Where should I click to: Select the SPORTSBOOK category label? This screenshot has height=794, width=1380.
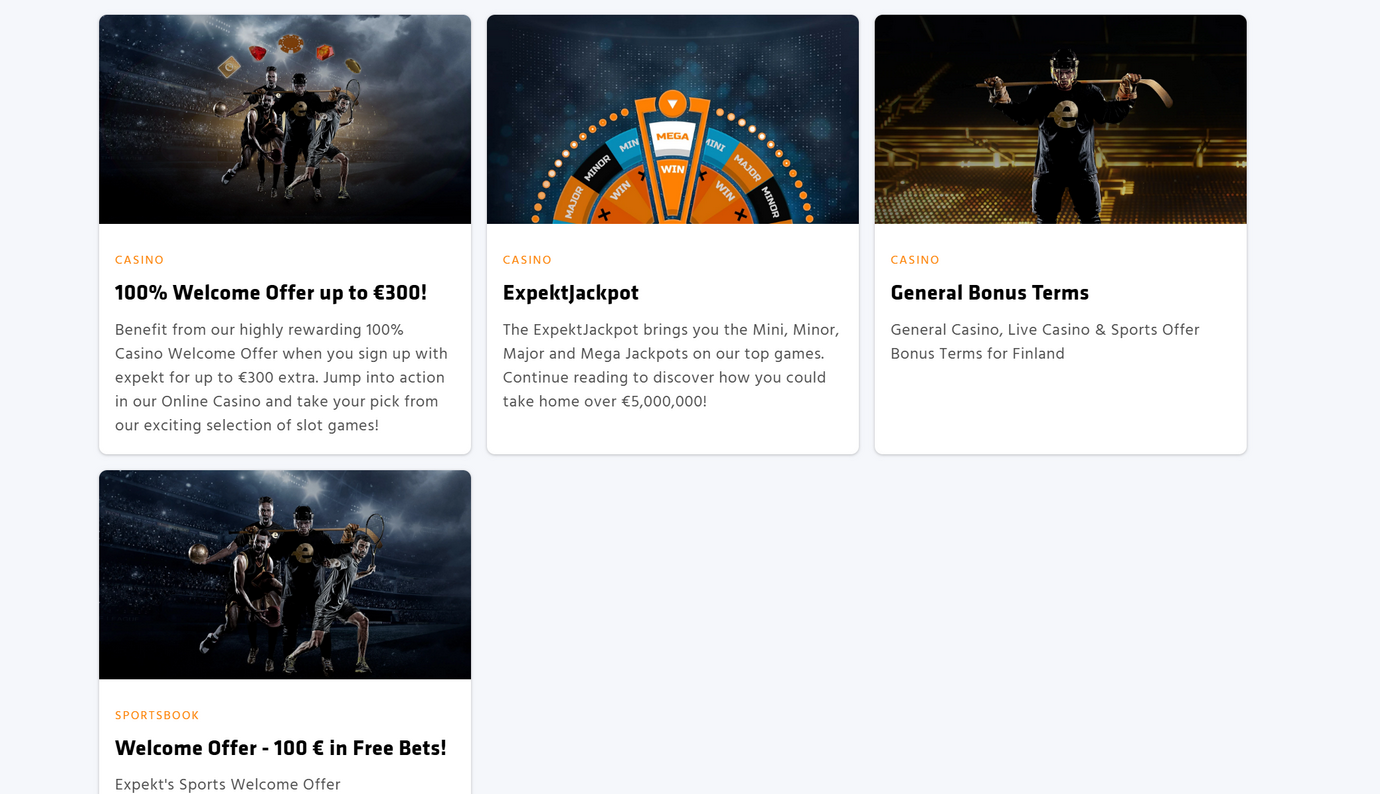[x=157, y=716]
